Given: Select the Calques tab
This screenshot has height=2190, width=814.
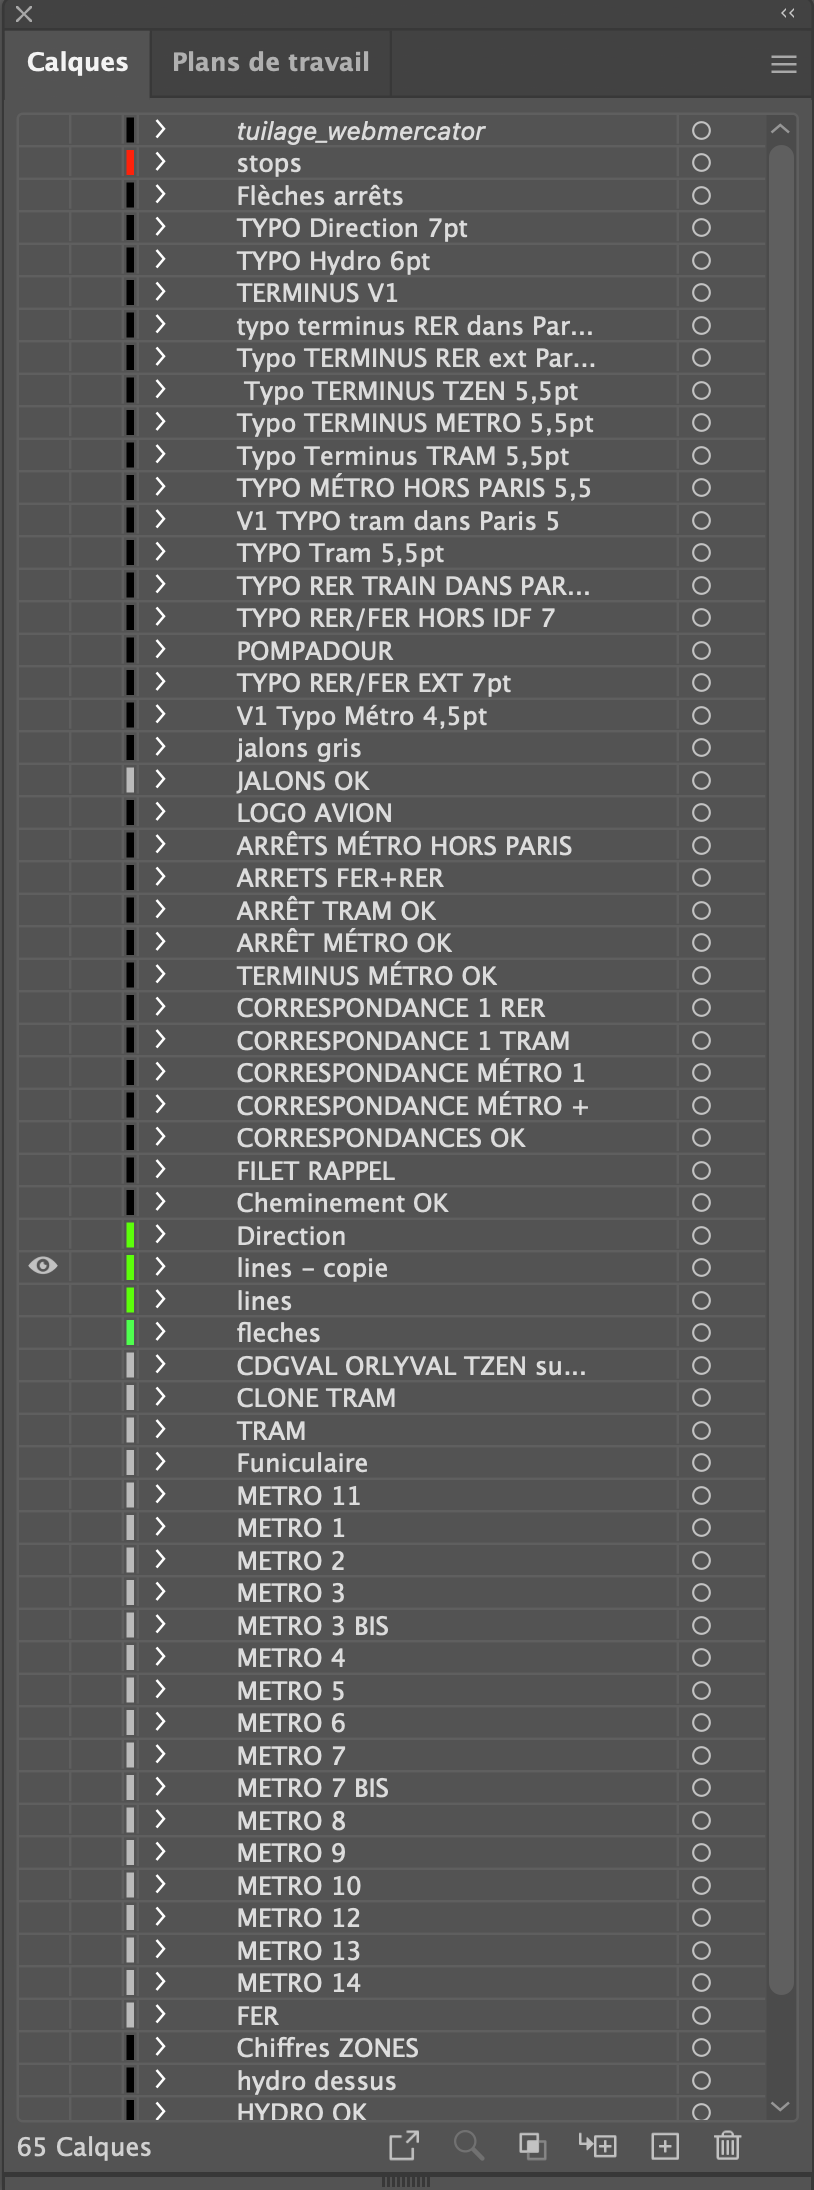Looking at the screenshot, I should pos(77,62).
